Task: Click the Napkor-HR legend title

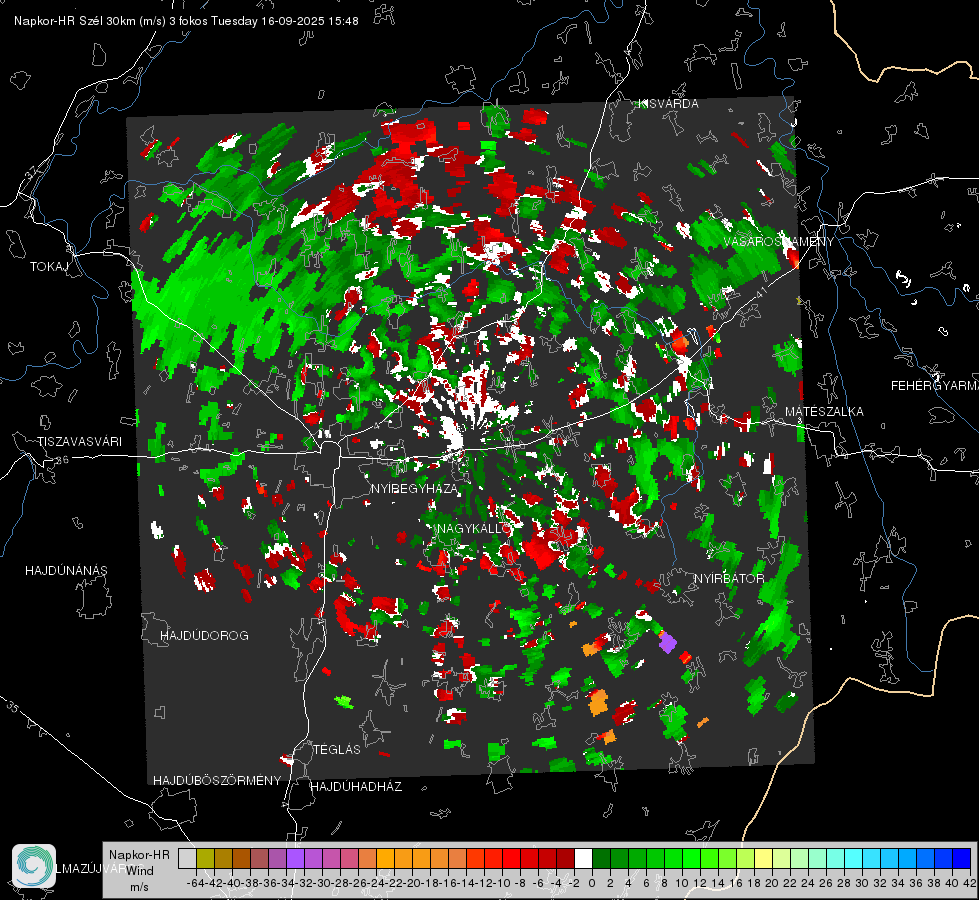Action: (139, 855)
